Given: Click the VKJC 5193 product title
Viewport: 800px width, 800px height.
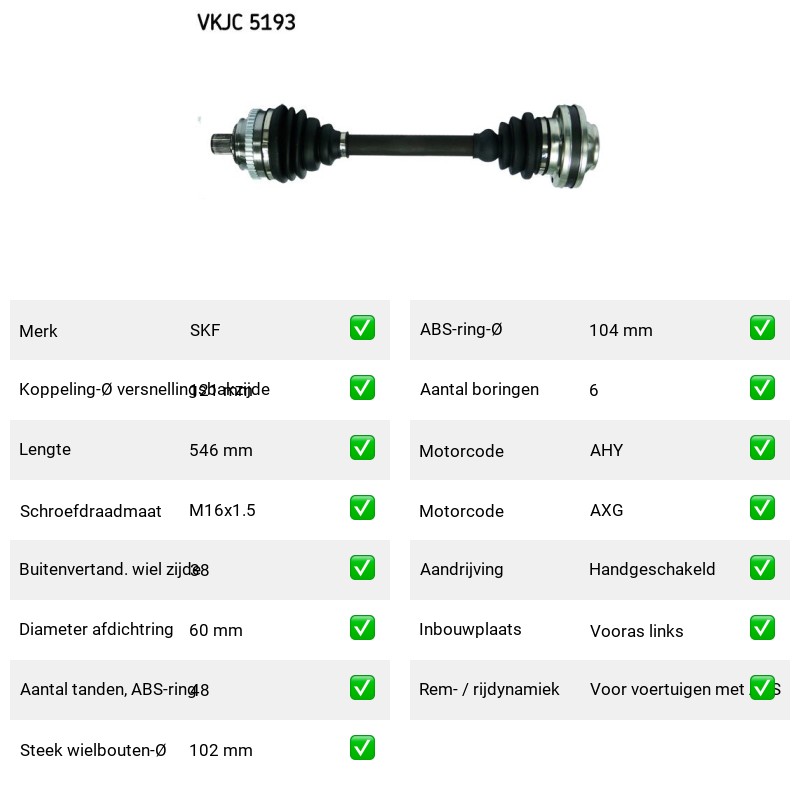Looking at the screenshot, I should pos(246,22).
